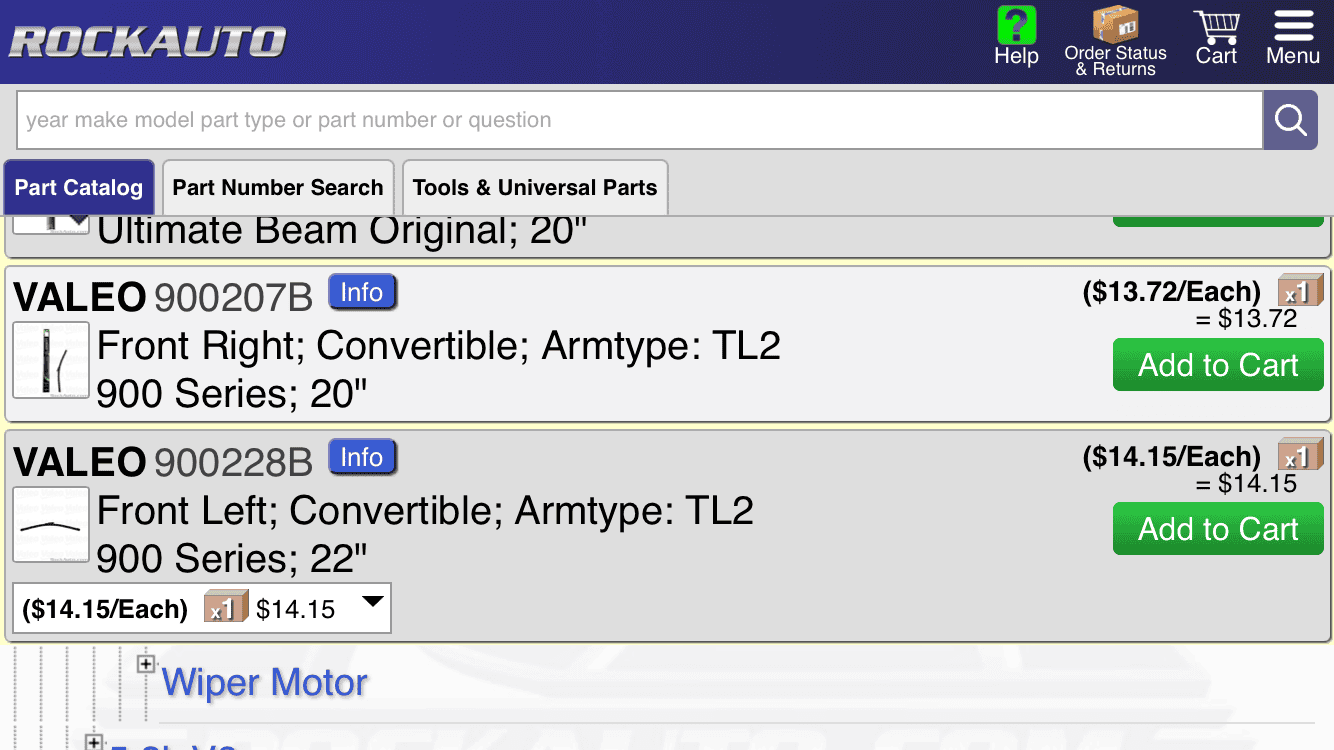This screenshot has height=750, width=1334.
Task: Click the "= $13.72" total
Action: point(1247,319)
